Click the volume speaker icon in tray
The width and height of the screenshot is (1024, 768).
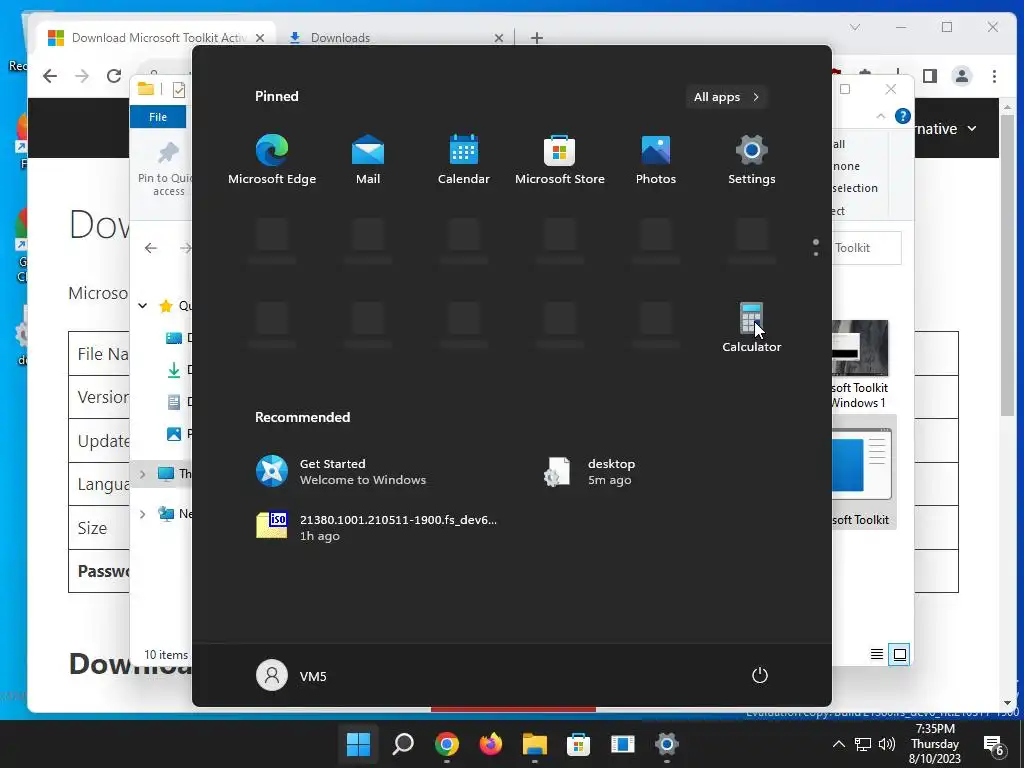886,744
